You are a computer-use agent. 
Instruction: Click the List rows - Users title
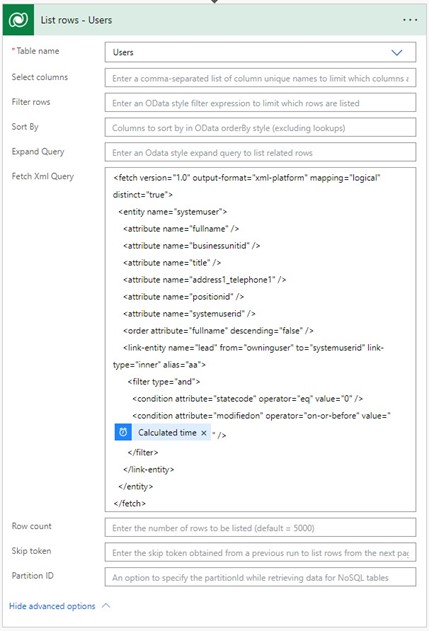pos(76,20)
